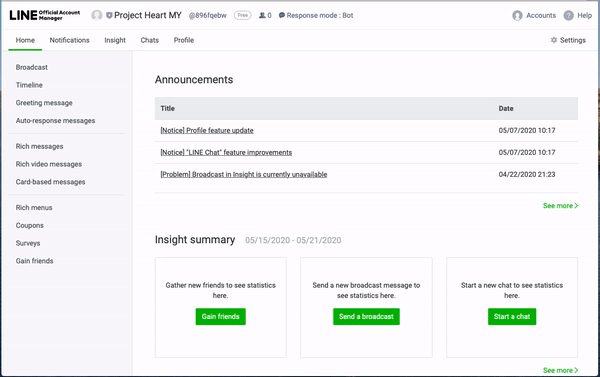Image resolution: width=600 pixels, height=377 pixels.
Task: Click the Project Heart MY account name
Action: coord(148,15)
